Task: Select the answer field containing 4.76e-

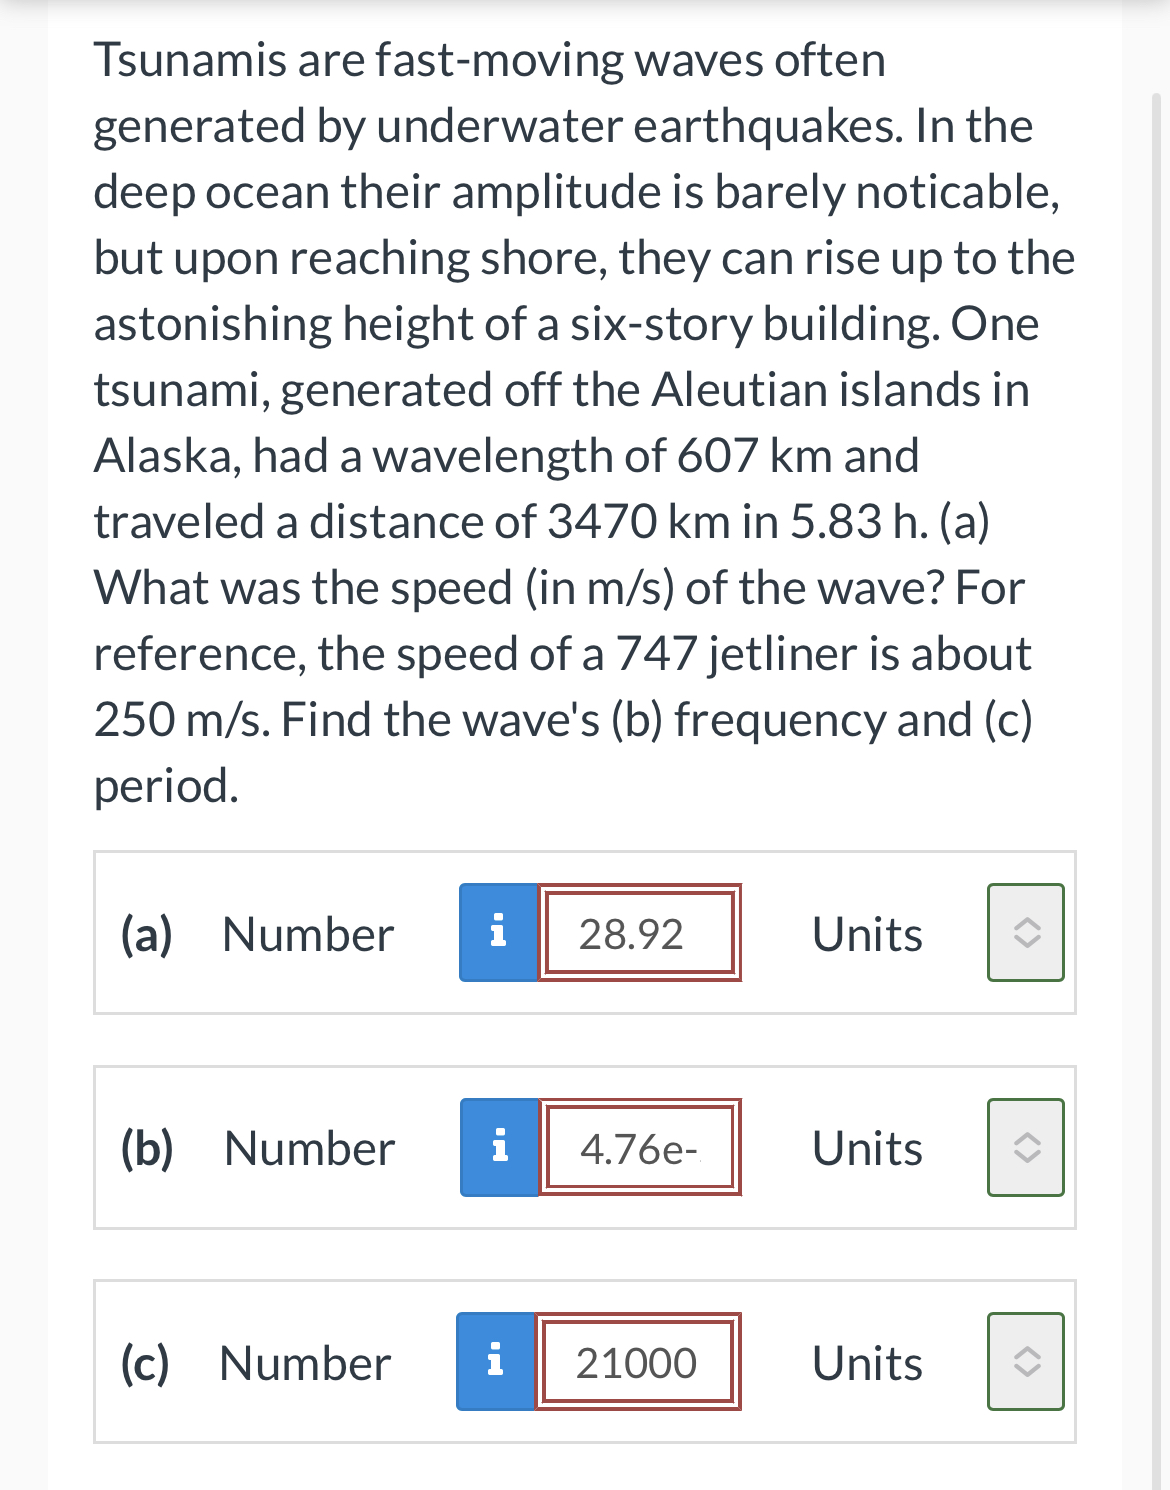Action: pos(639,1148)
